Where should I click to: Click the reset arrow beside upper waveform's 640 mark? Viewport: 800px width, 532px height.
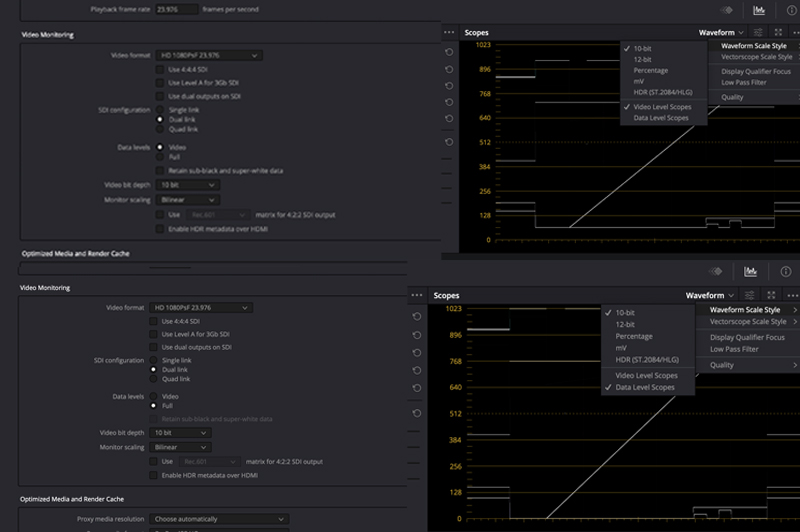point(449,118)
